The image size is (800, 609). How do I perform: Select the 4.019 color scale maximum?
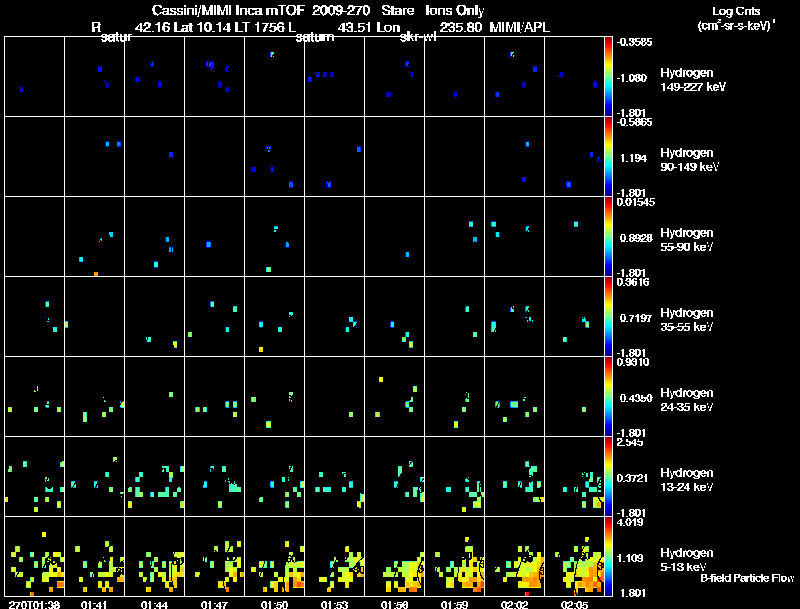pyautogui.click(x=630, y=522)
